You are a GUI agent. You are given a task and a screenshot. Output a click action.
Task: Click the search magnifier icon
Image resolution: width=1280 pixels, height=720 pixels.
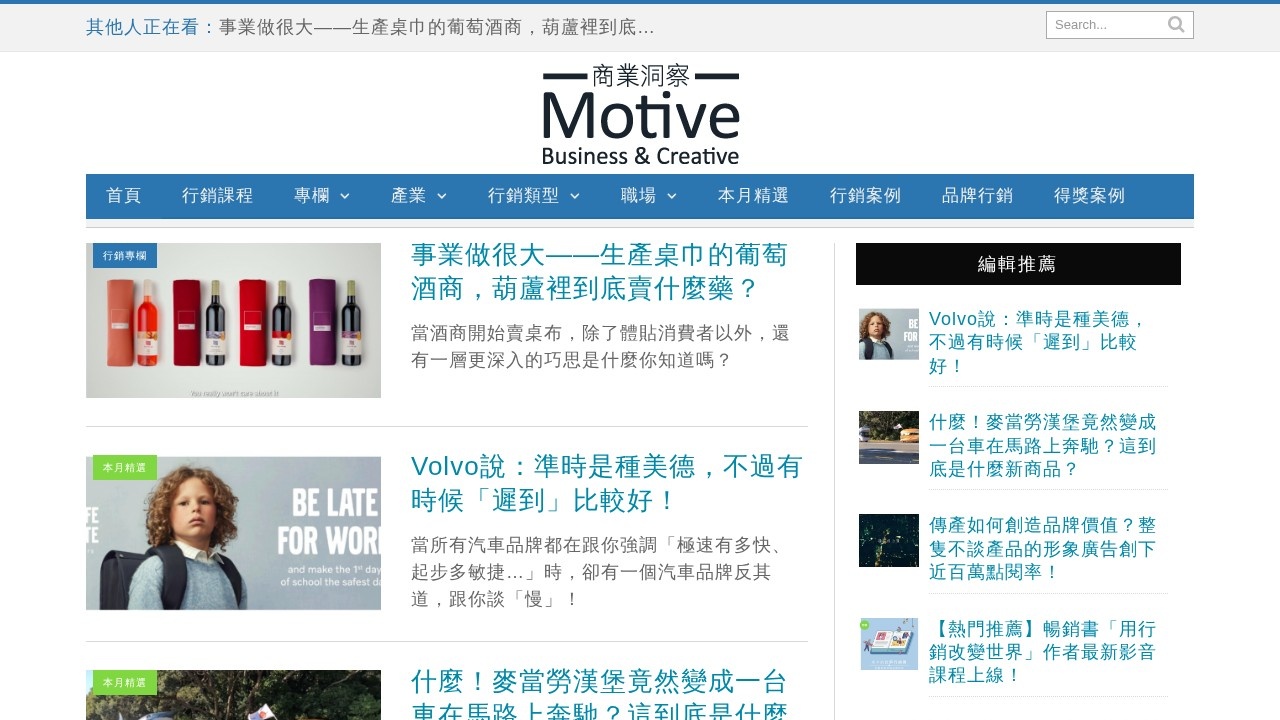[x=1175, y=24]
